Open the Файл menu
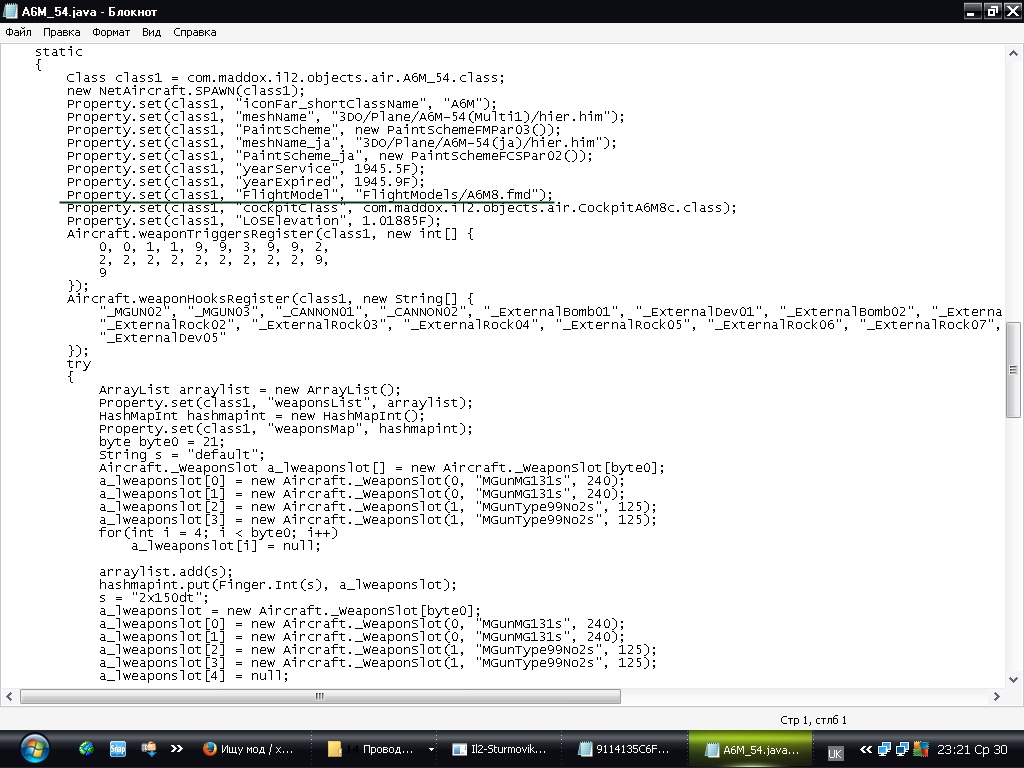1024x768 pixels. point(18,32)
